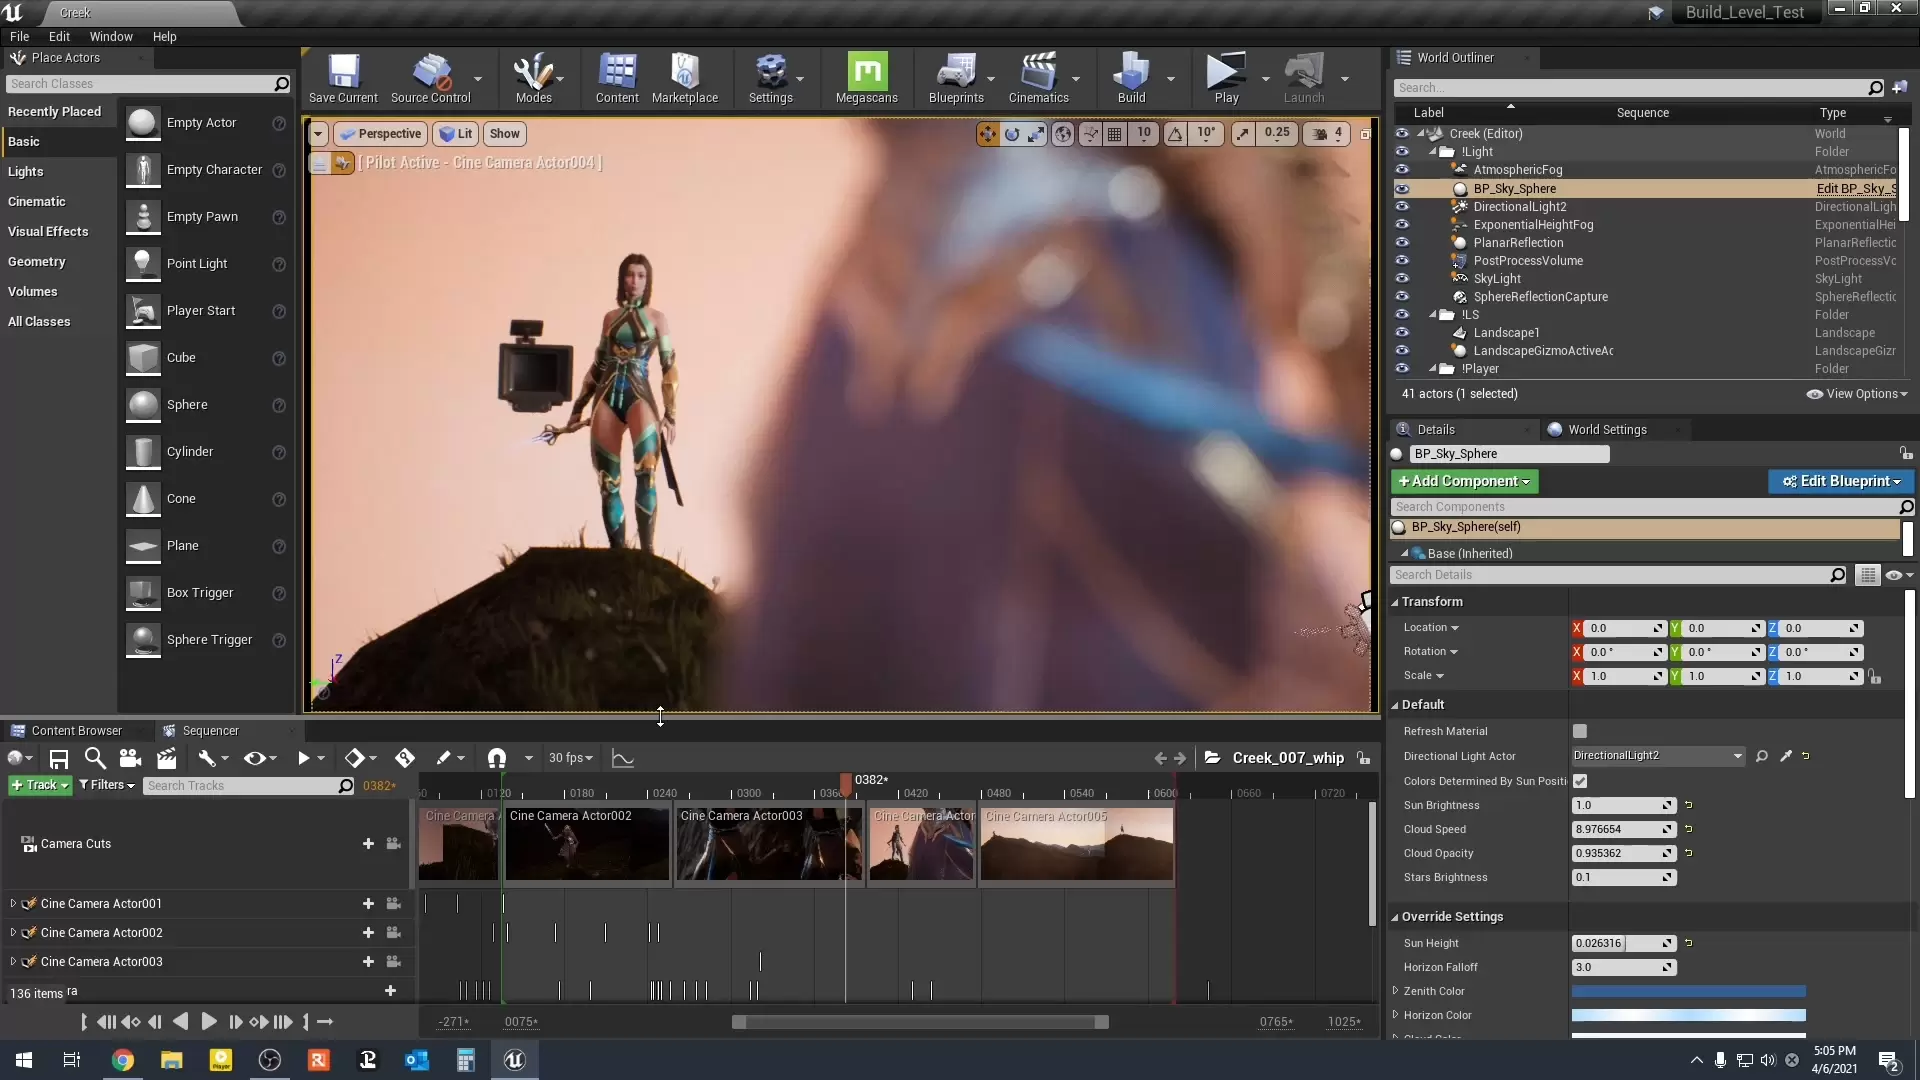This screenshot has width=1920, height=1080.
Task: Click the sequencer search (magnifier) icon
Action: (x=95, y=759)
